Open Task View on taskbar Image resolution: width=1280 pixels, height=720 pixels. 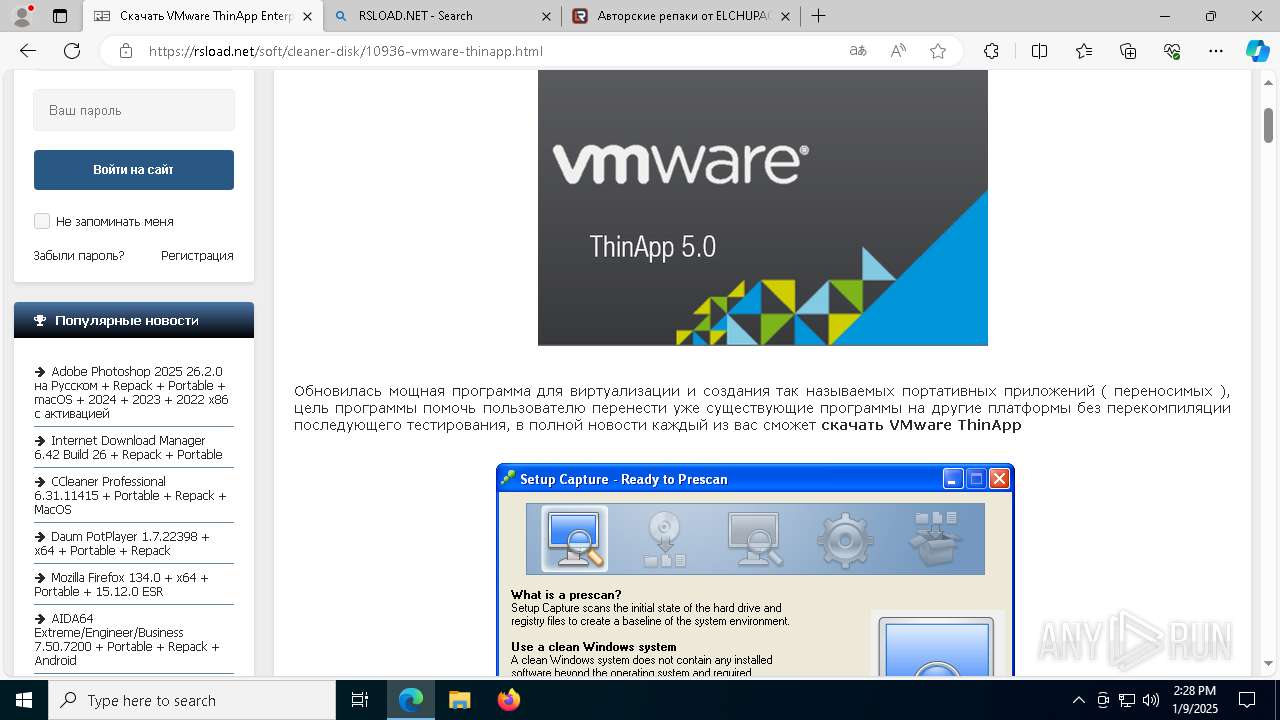point(360,700)
